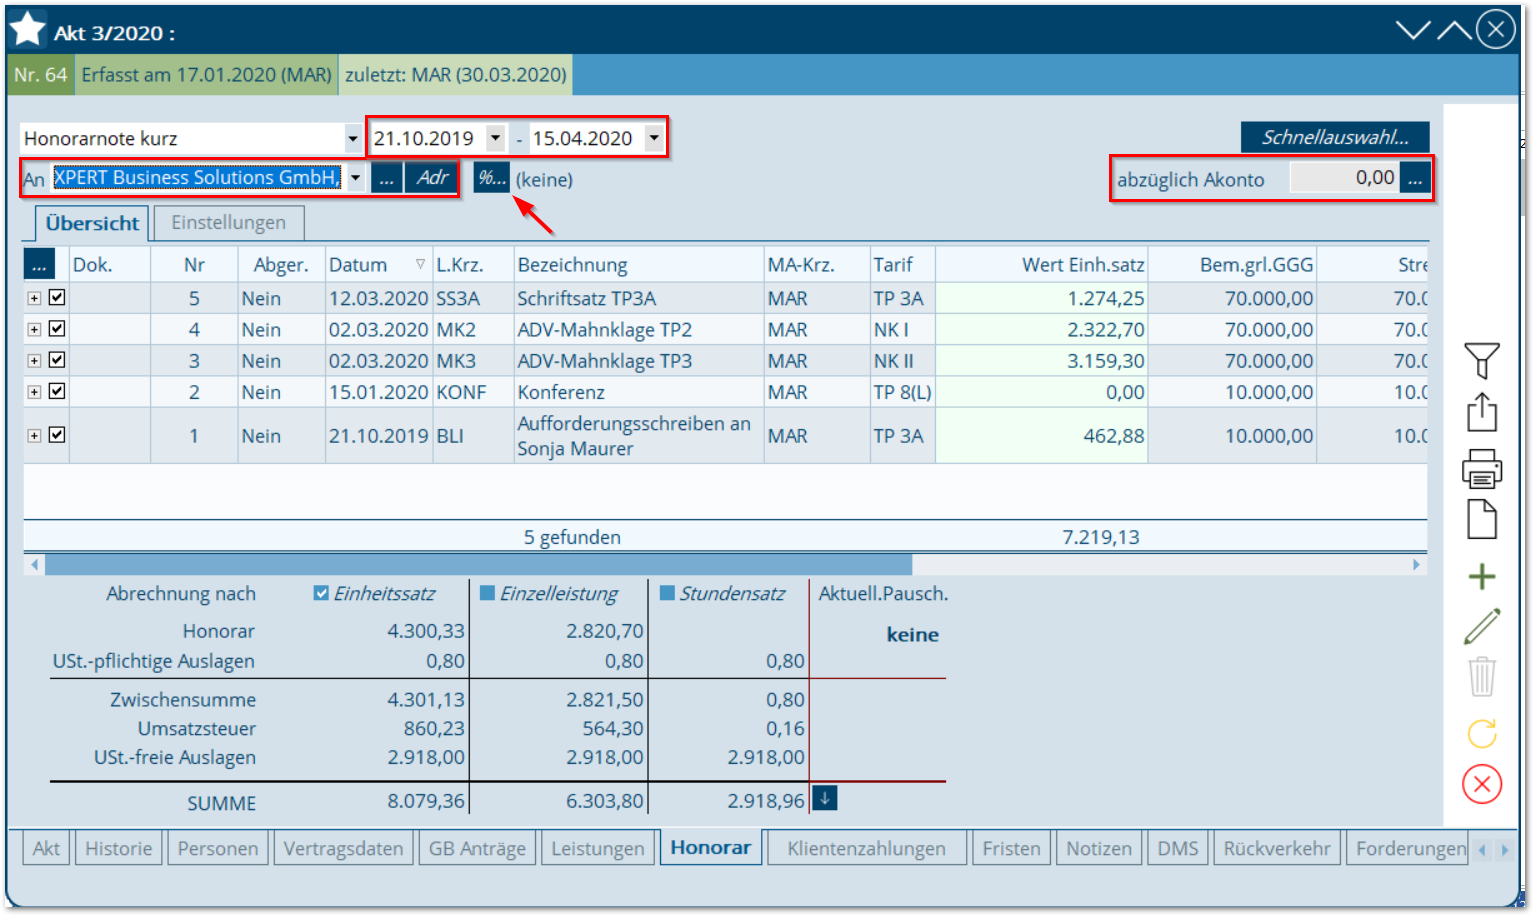Click the horizontal table scrollbar thumb

pyautogui.click(x=478, y=565)
